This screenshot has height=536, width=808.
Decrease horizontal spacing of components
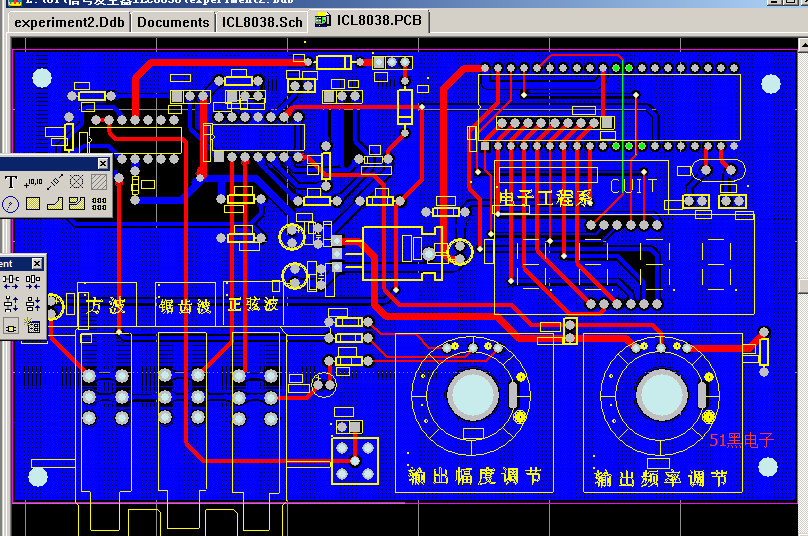[x=33, y=283]
